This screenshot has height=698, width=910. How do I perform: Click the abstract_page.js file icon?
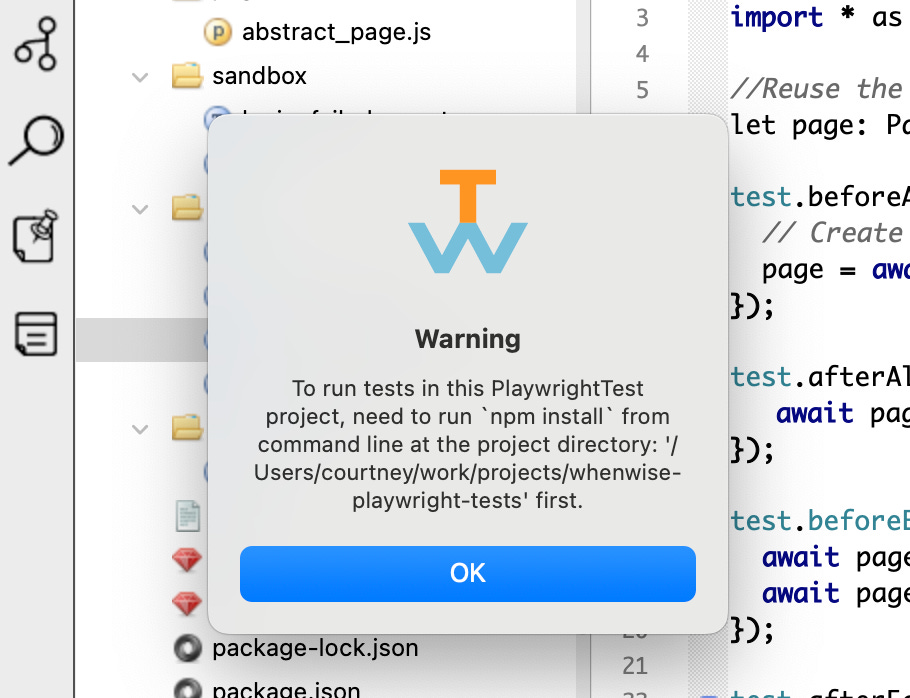pos(218,32)
